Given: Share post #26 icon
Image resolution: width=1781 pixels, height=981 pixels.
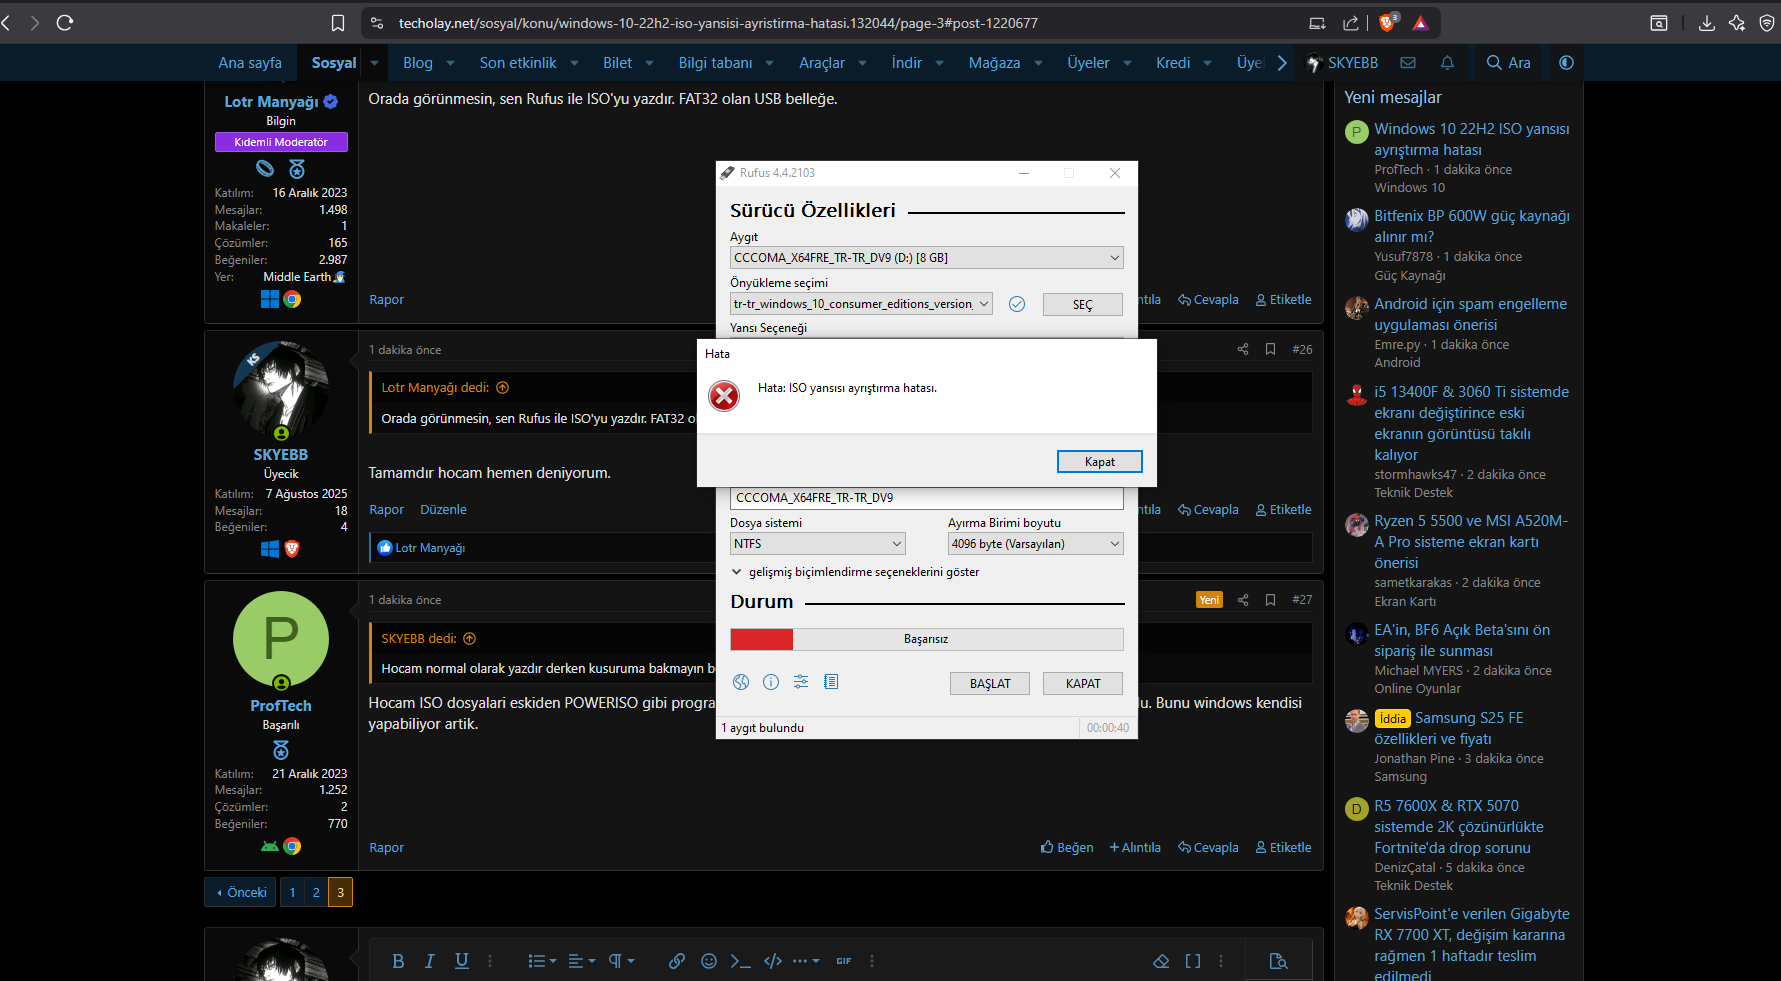Looking at the screenshot, I should (1243, 349).
